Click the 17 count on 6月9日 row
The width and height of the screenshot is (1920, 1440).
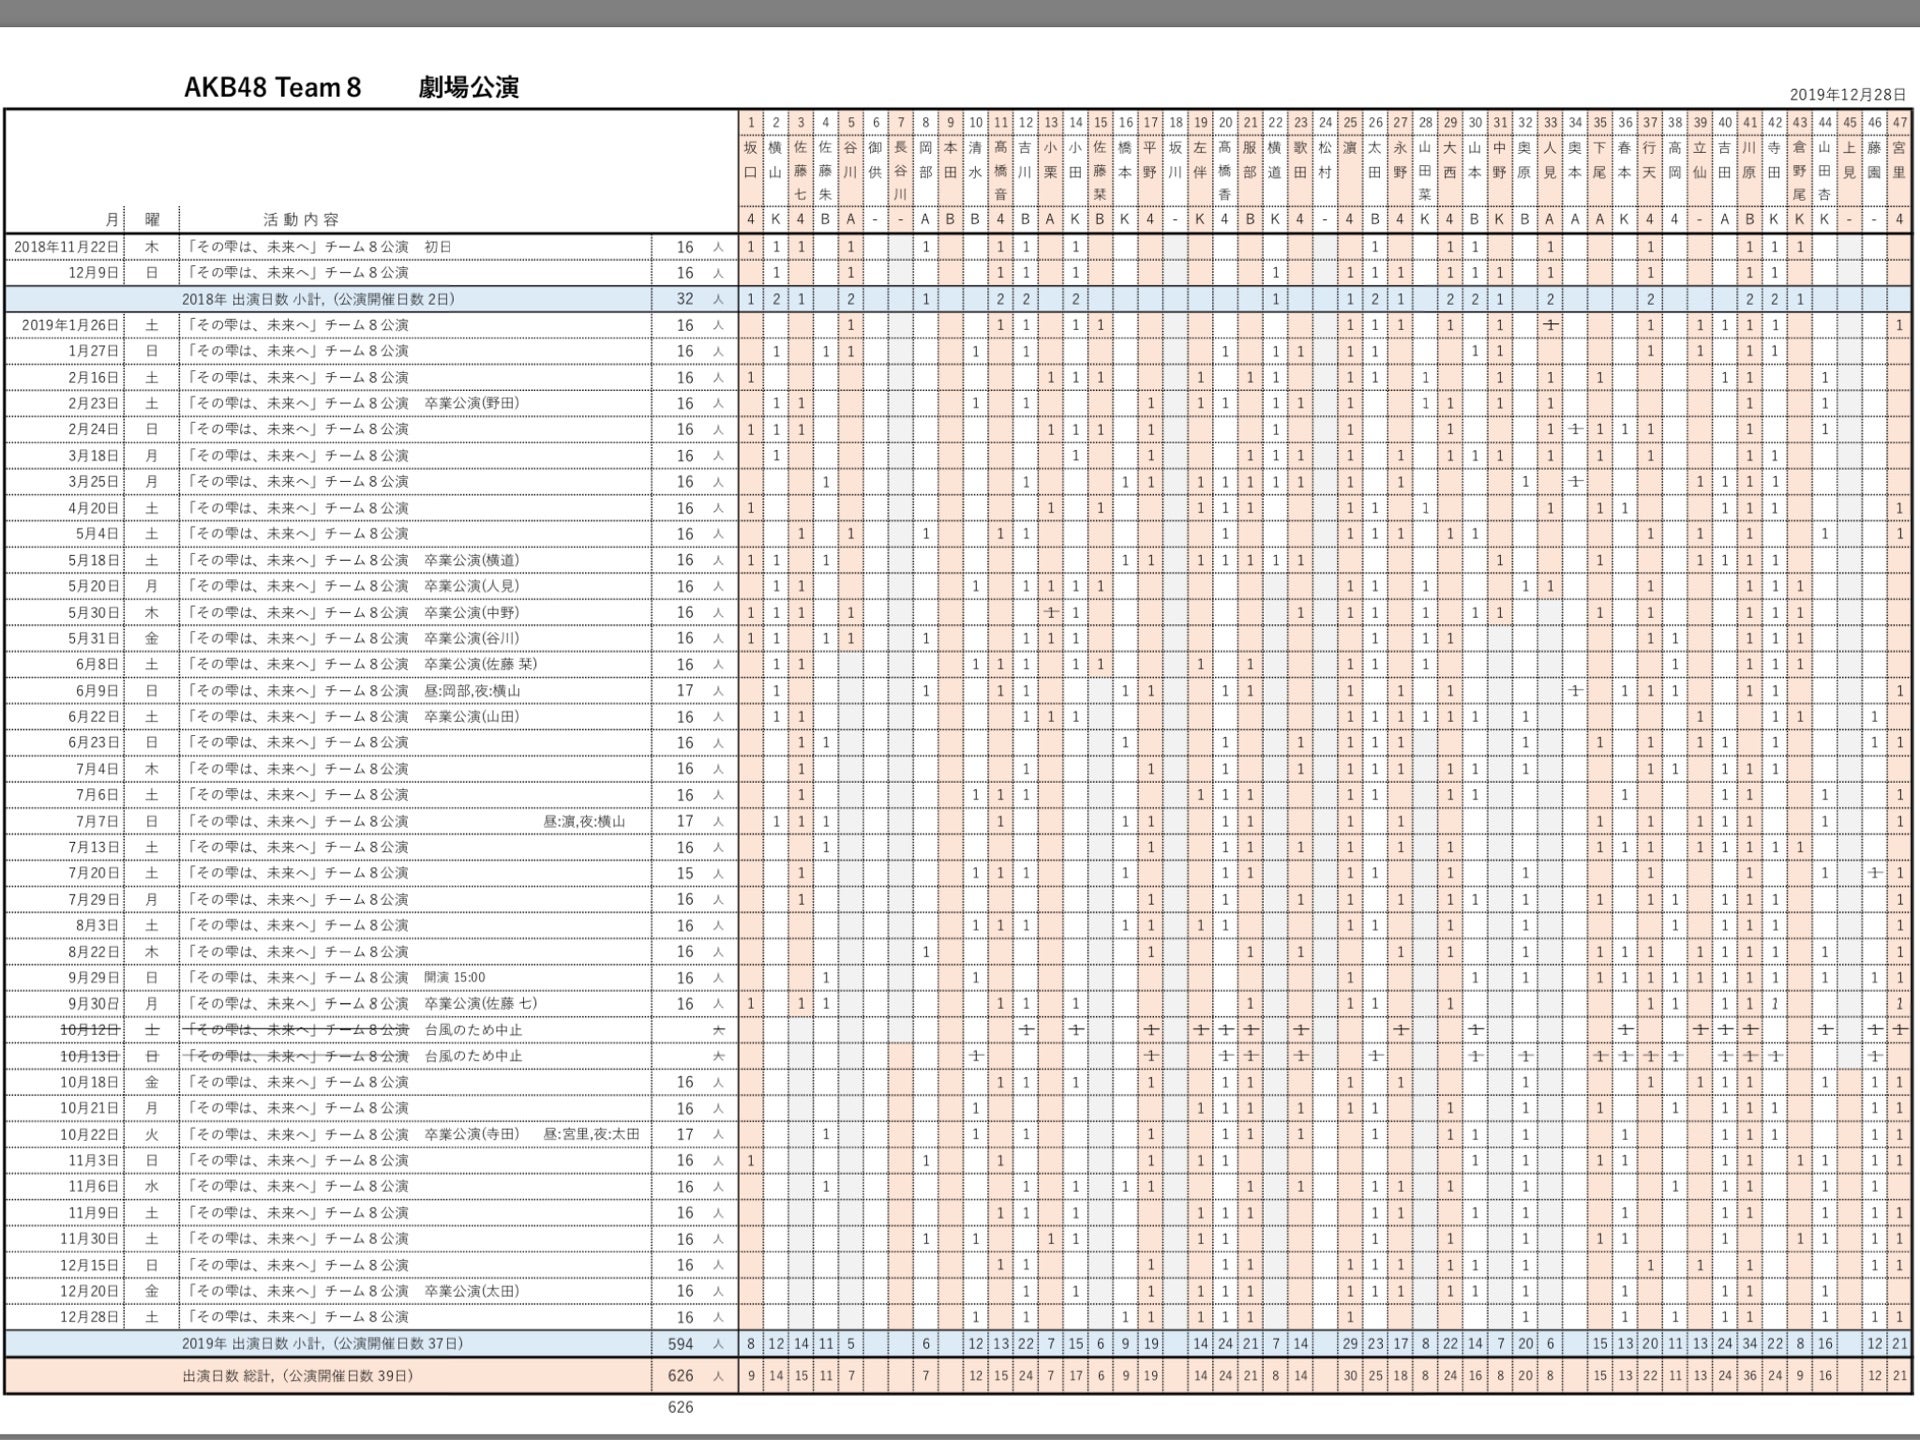(685, 691)
